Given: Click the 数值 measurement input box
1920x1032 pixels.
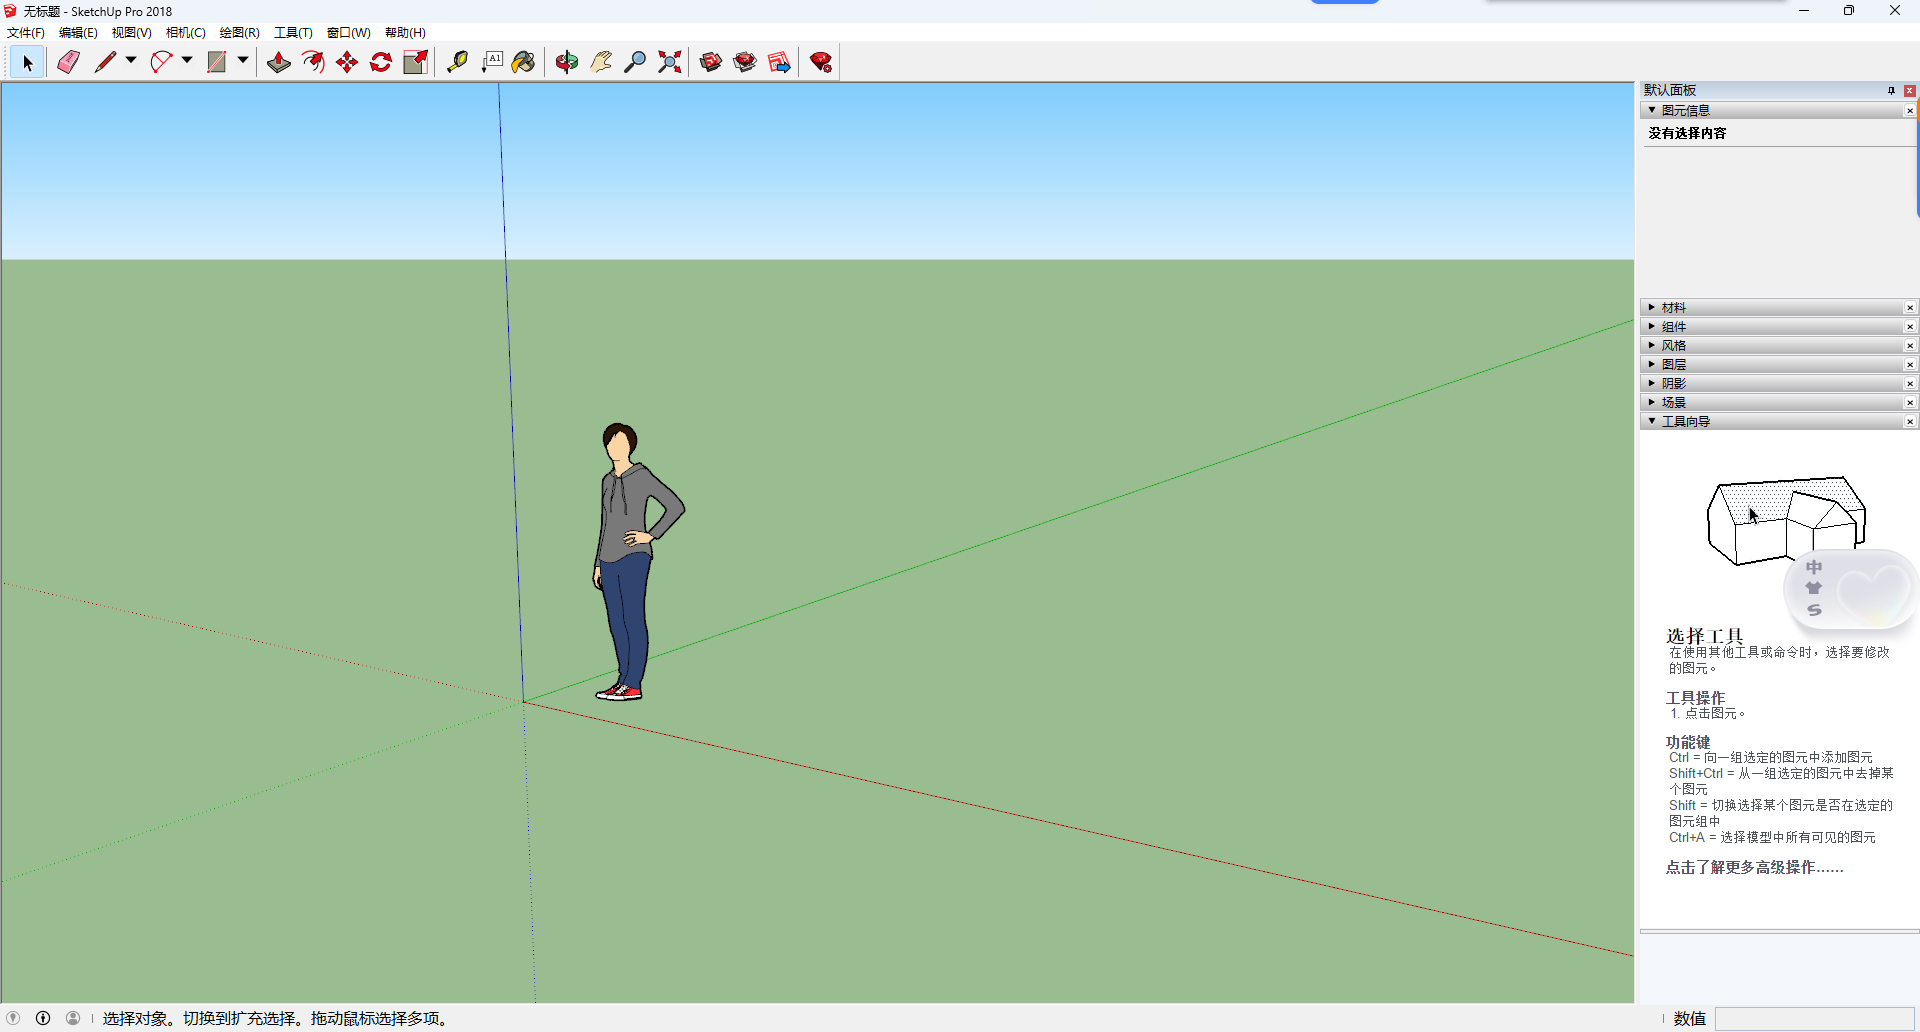Looking at the screenshot, I should click(1815, 1018).
